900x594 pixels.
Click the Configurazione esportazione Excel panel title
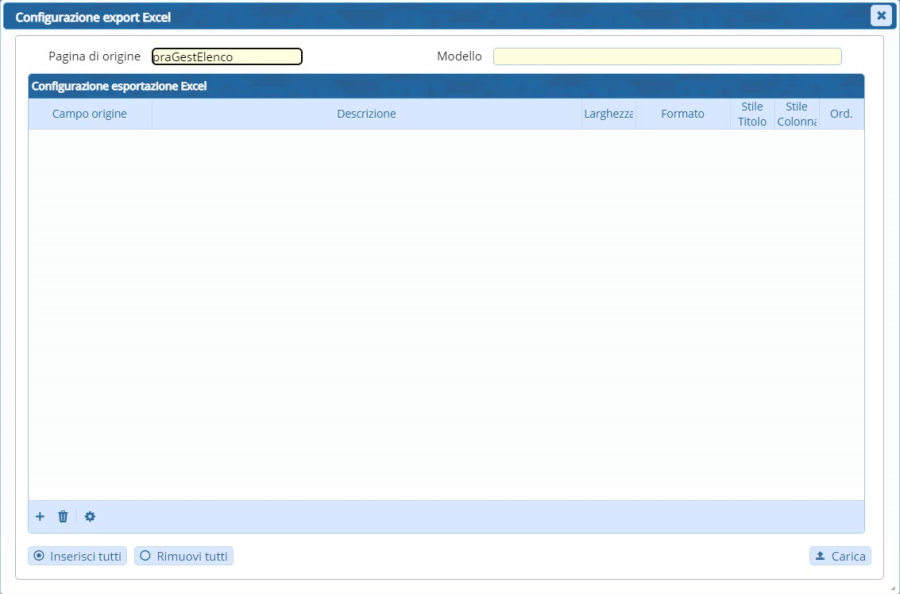pos(119,86)
